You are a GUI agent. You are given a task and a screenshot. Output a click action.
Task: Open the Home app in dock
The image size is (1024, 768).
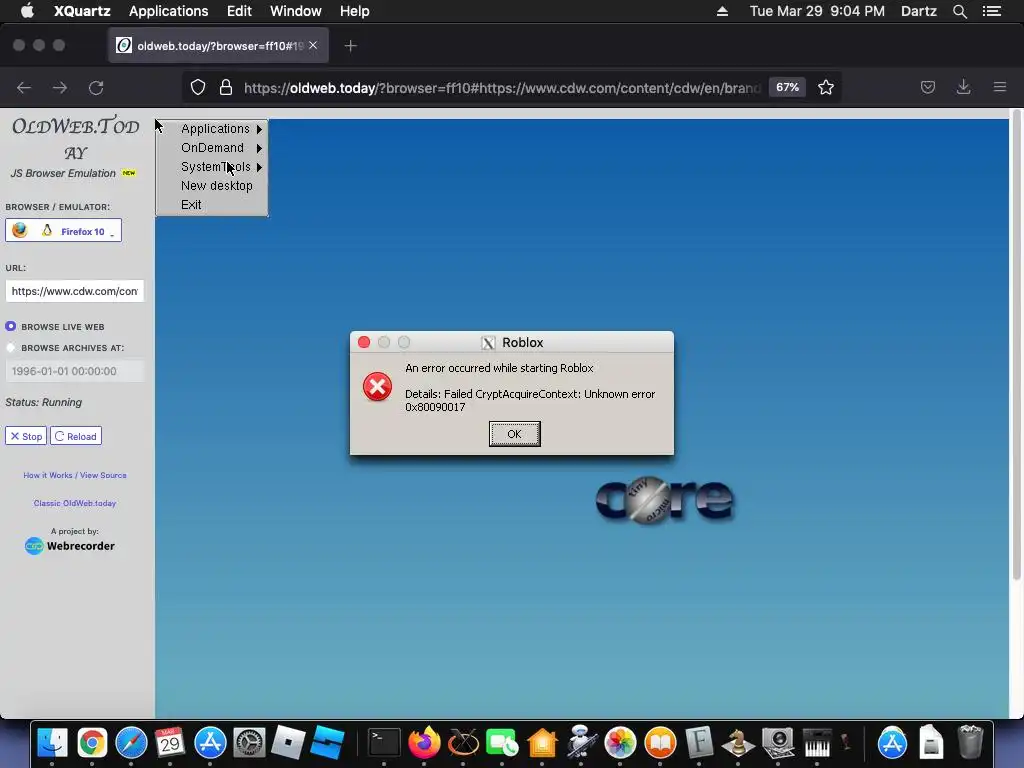pos(542,743)
